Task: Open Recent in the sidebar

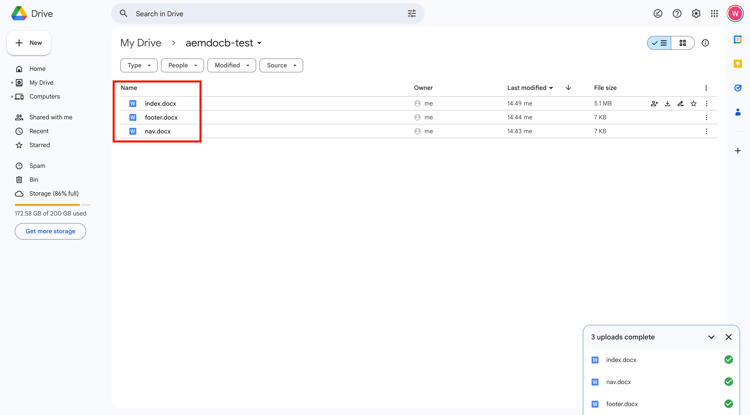Action: click(39, 131)
